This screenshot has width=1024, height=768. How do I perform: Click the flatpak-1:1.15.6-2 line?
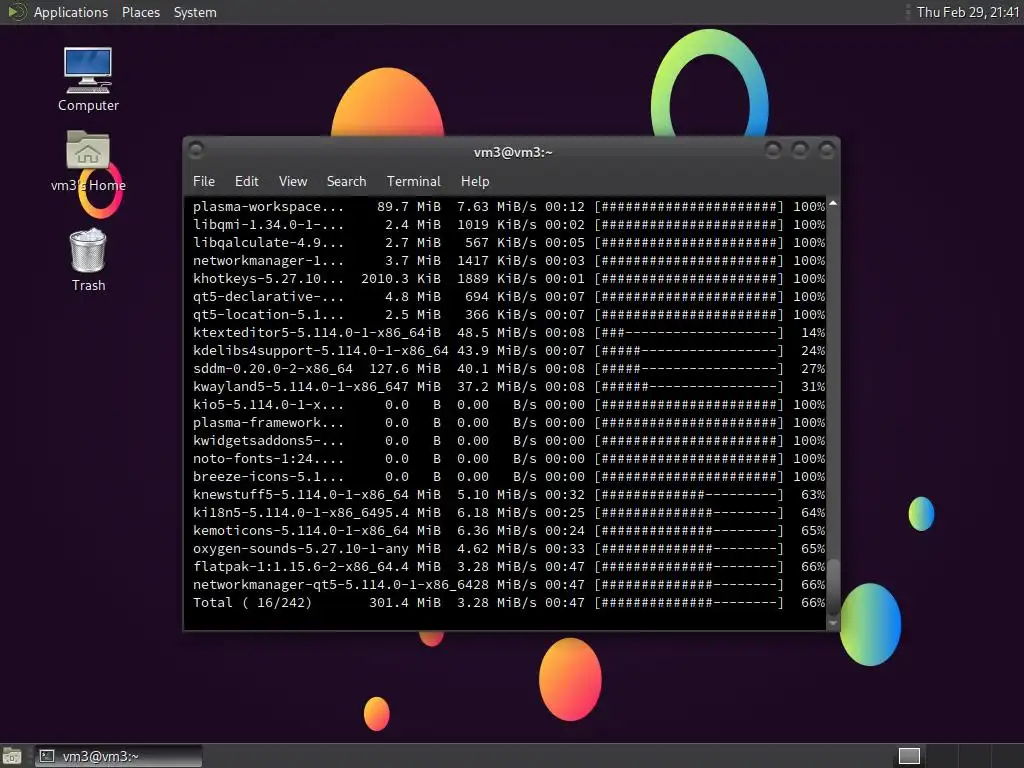pyautogui.click(x=509, y=566)
